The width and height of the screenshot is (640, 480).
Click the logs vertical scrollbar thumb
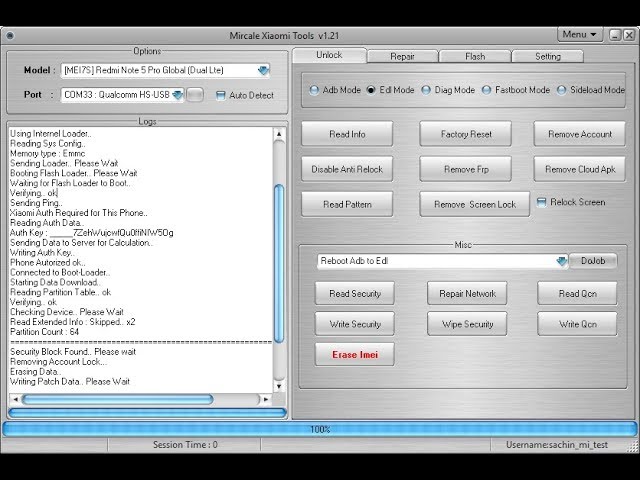tap(279, 264)
